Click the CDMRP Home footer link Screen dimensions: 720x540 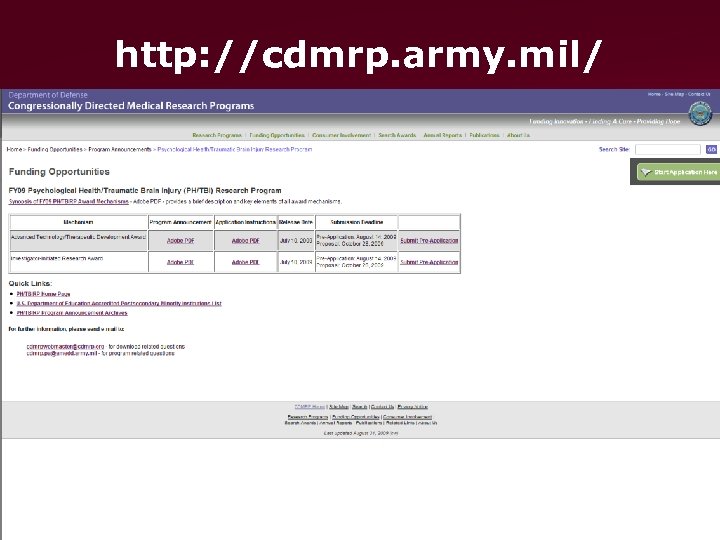(309, 407)
